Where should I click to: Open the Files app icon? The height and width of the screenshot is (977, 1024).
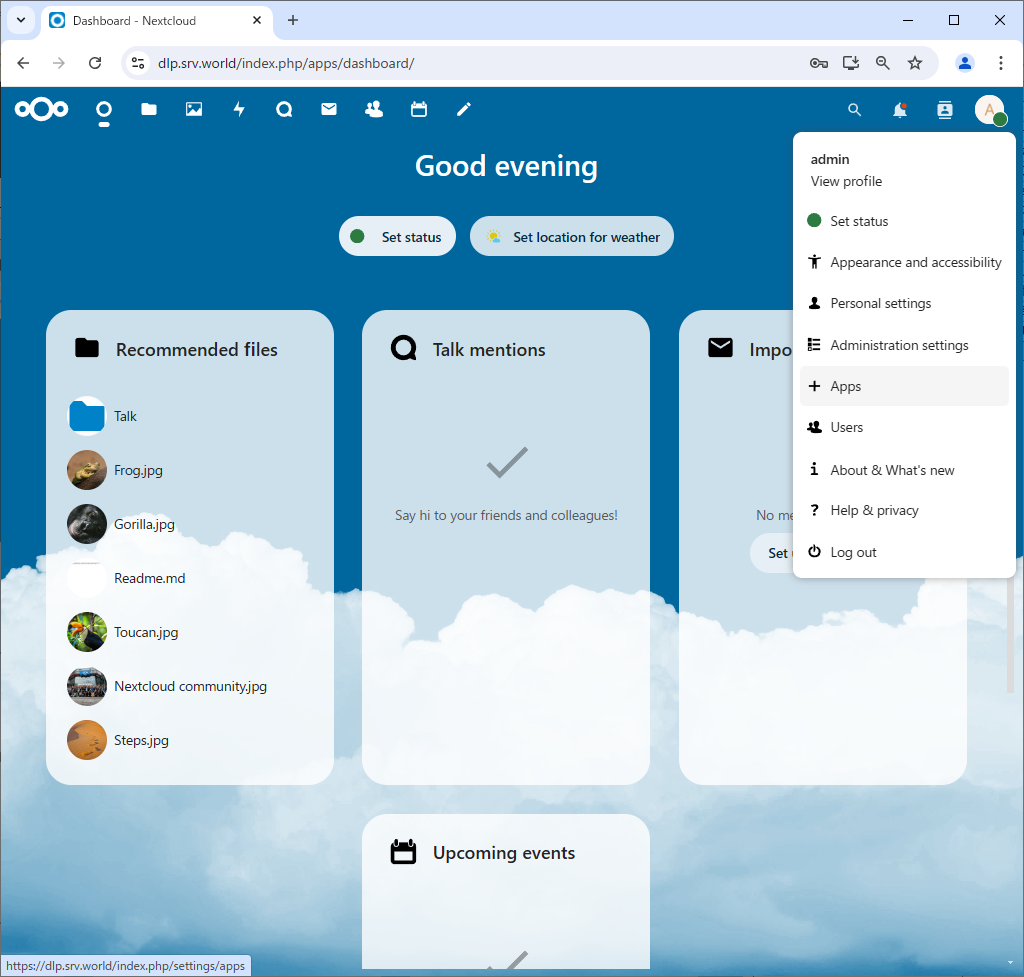tap(149, 110)
